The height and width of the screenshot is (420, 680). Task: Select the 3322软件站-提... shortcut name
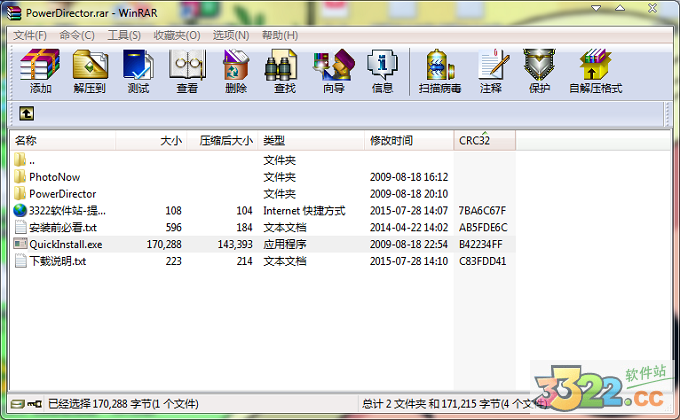[x=67, y=211]
